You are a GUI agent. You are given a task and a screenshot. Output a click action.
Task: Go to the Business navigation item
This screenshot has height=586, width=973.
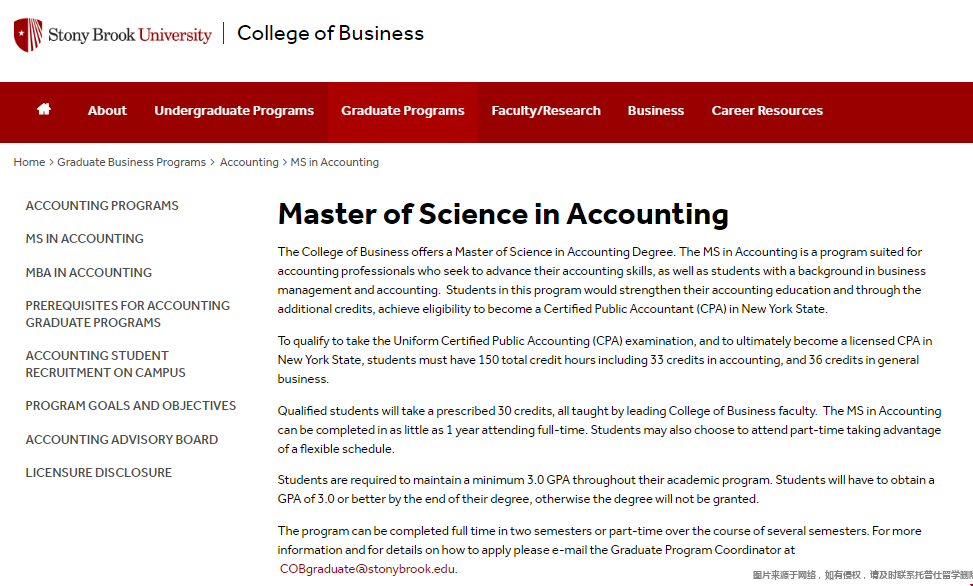(x=656, y=110)
